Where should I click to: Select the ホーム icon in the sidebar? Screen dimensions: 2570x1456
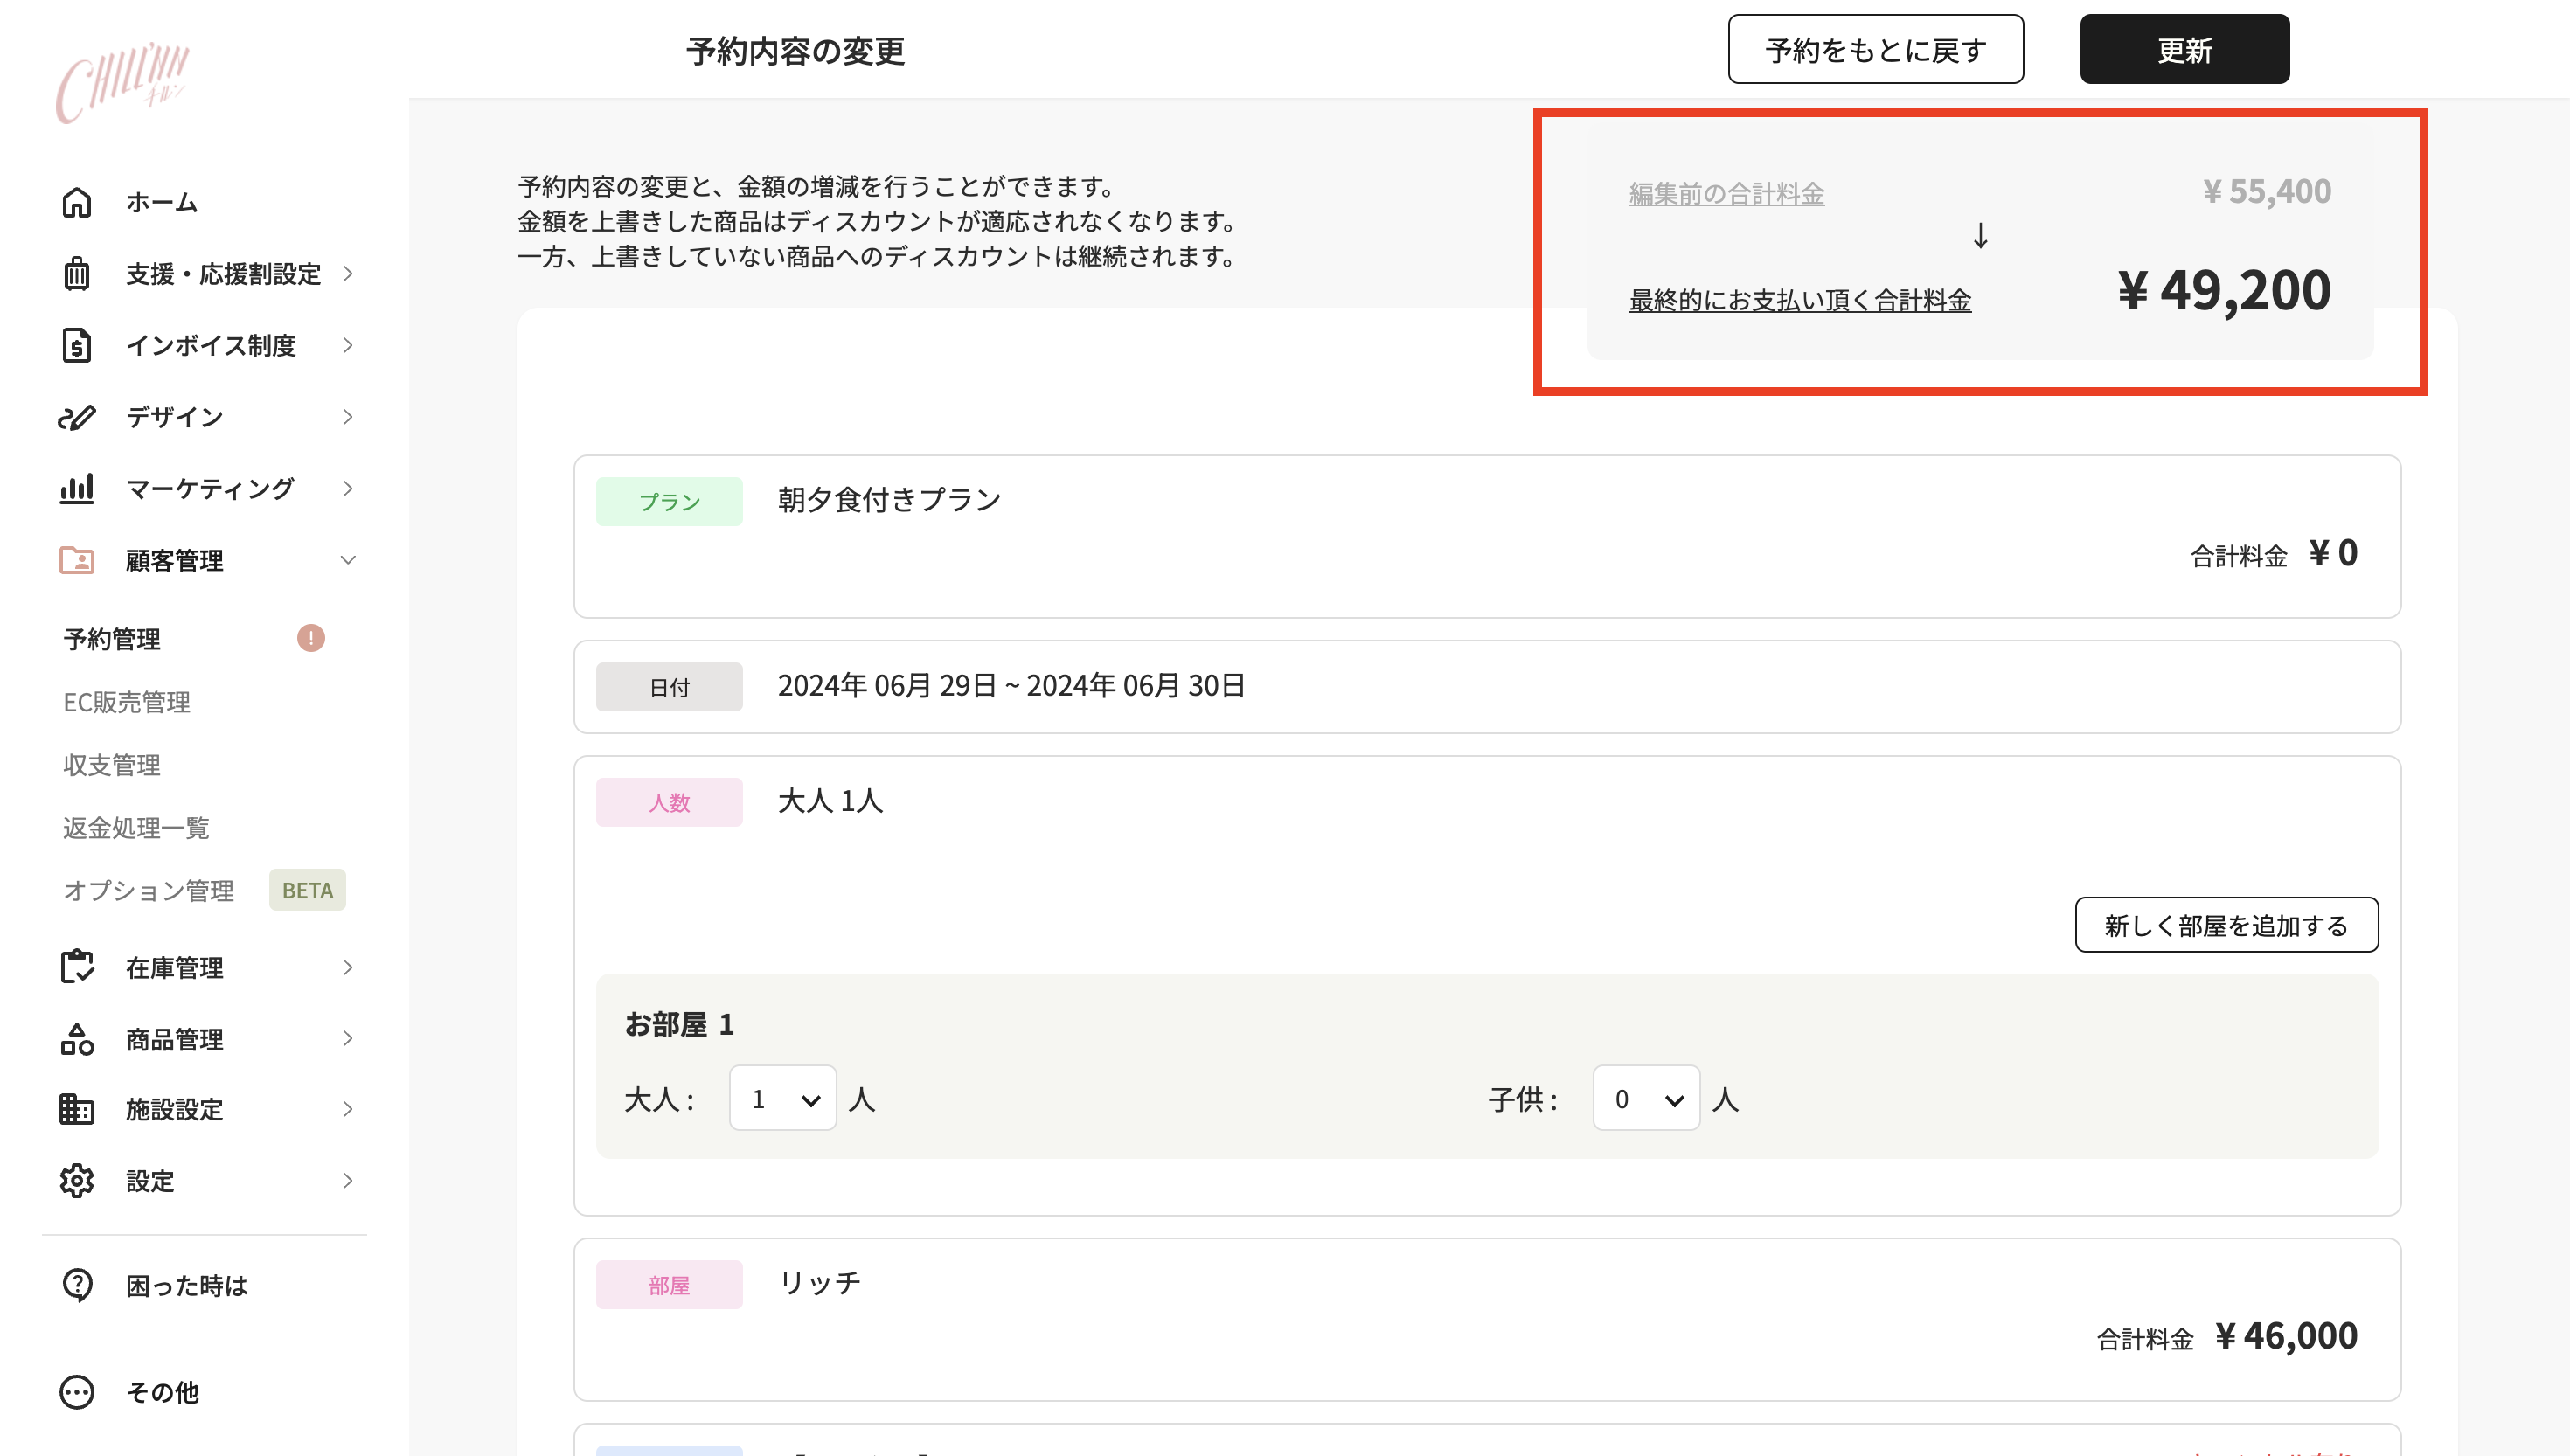pyautogui.click(x=77, y=202)
